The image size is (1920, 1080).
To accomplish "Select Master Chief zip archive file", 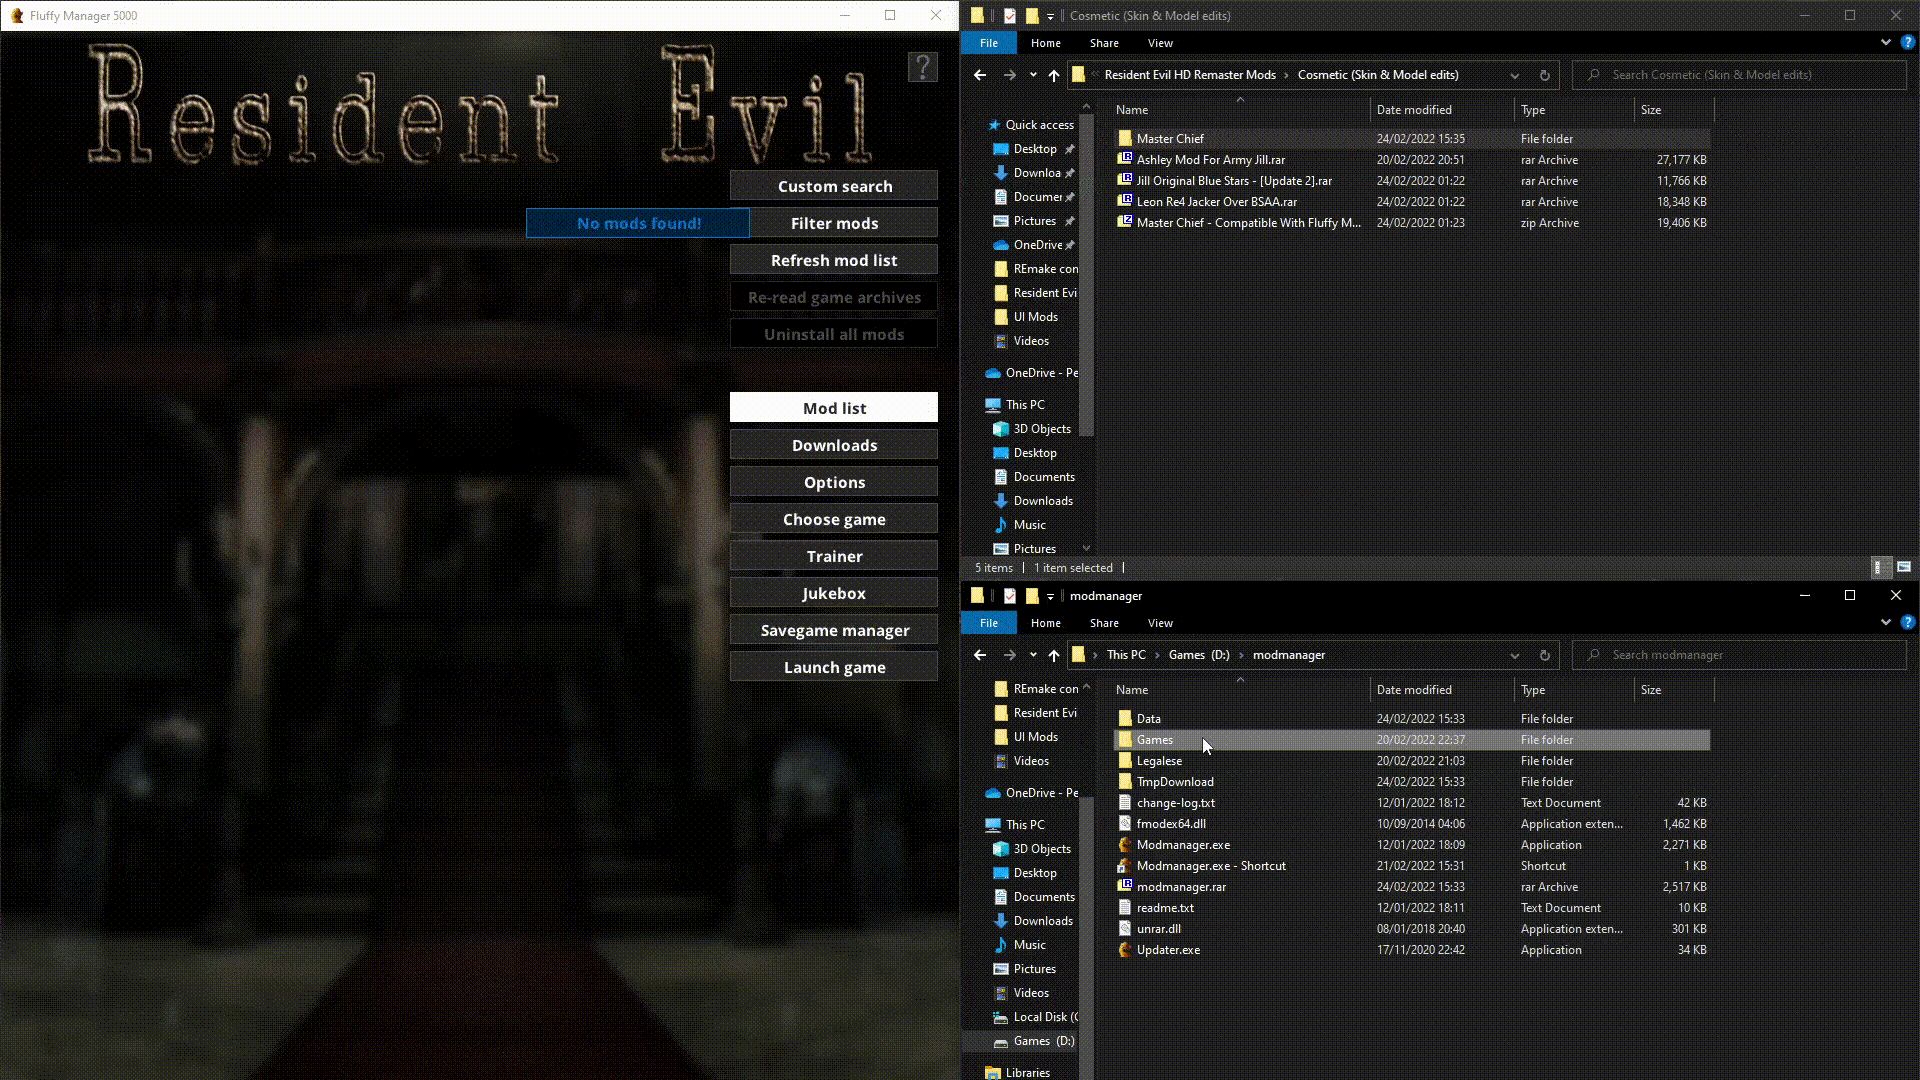I will pyautogui.click(x=1247, y=223).
